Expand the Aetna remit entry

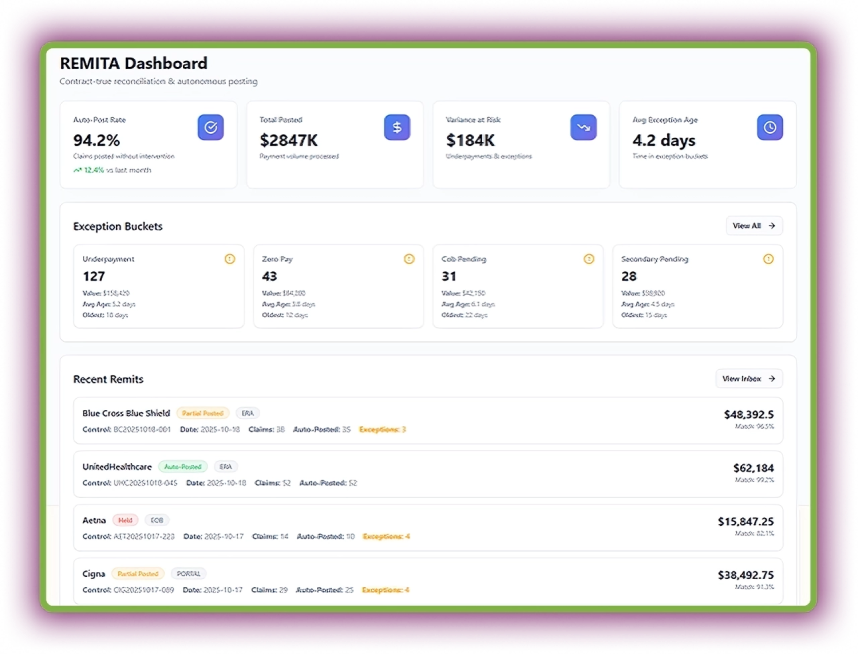coord(430,528)
